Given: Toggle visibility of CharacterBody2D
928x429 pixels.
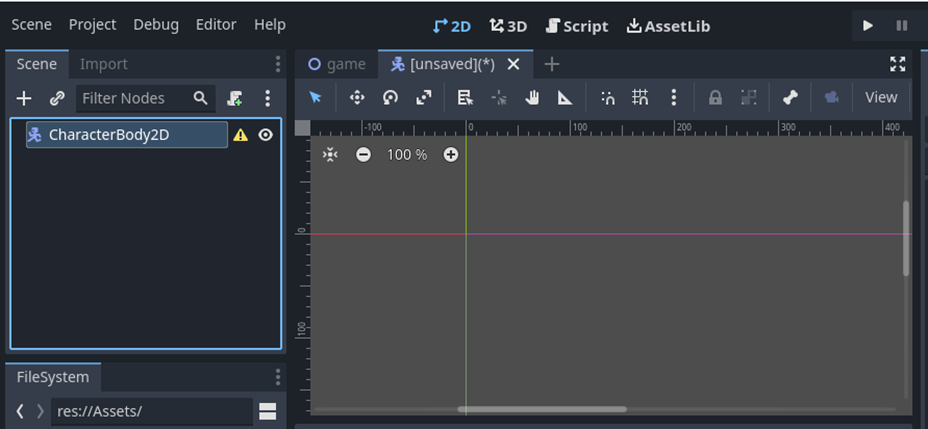Looking at the screenshot, I should [x=266, y=135].
